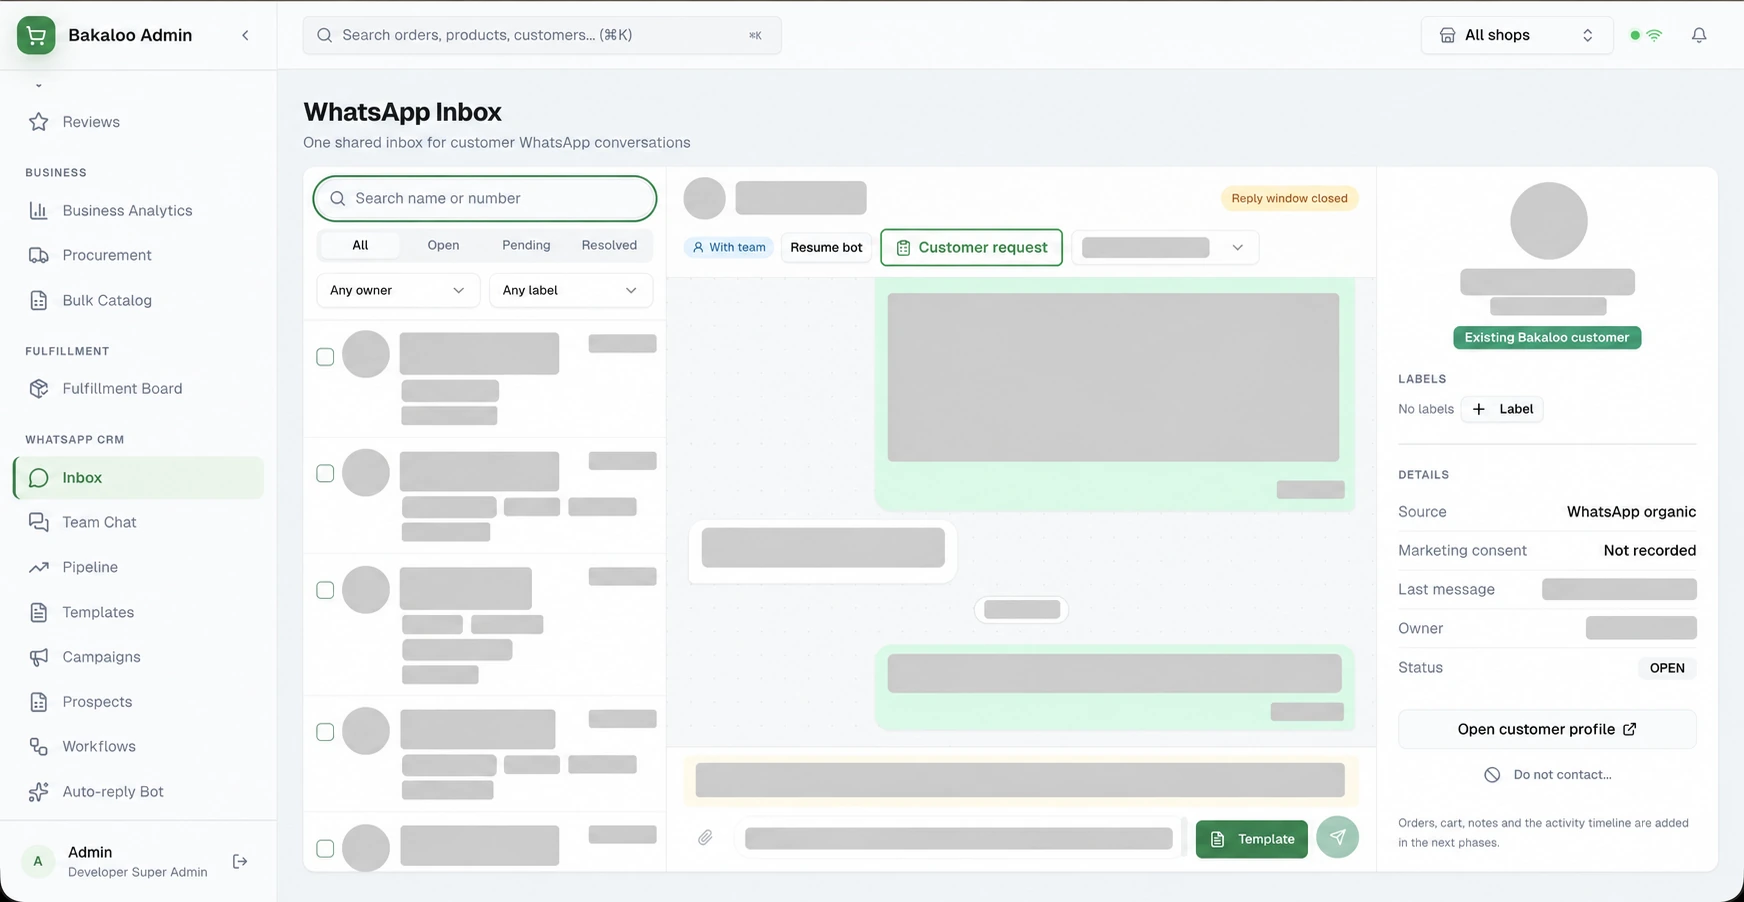Open Bulk Catalog page
The width and height of the screenshot is (1744, 902).
[138, 300]
